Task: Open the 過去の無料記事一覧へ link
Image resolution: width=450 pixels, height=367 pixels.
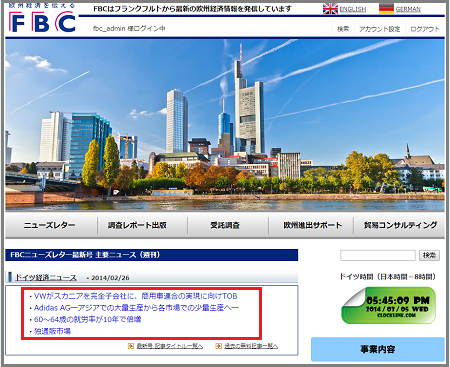Action: (251, 346)
